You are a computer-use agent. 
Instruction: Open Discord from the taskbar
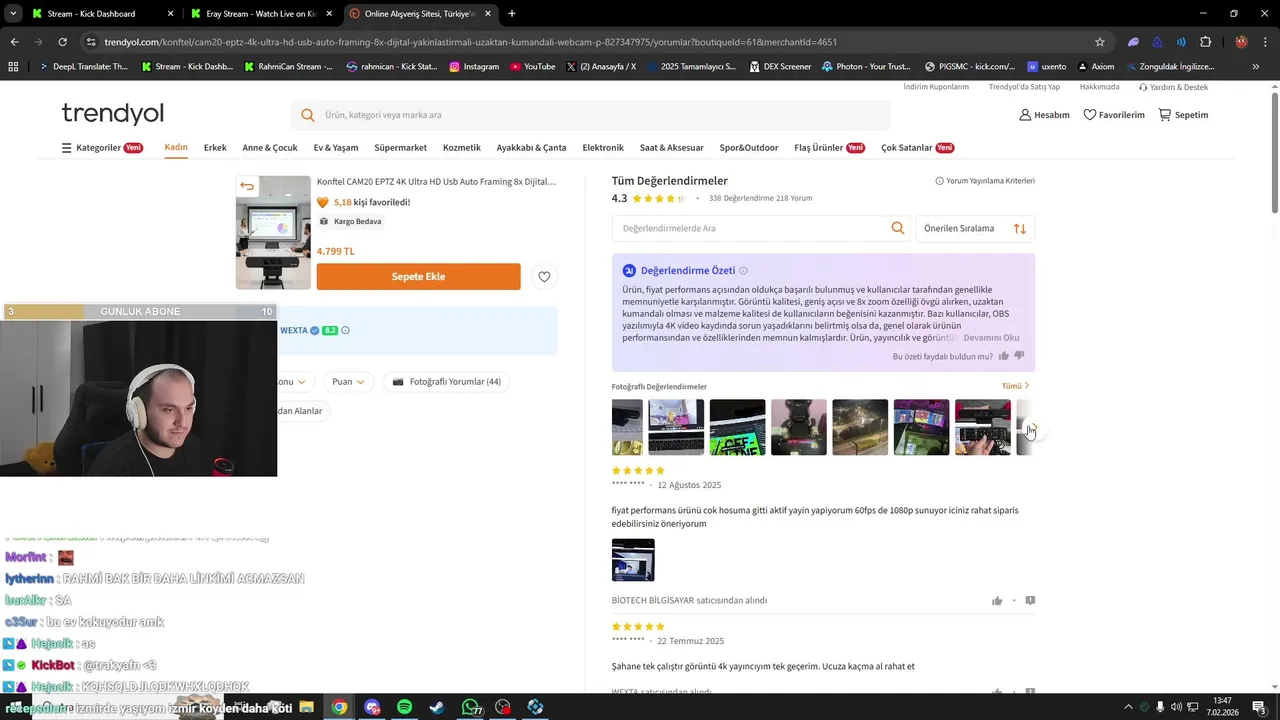coord(372,707)
